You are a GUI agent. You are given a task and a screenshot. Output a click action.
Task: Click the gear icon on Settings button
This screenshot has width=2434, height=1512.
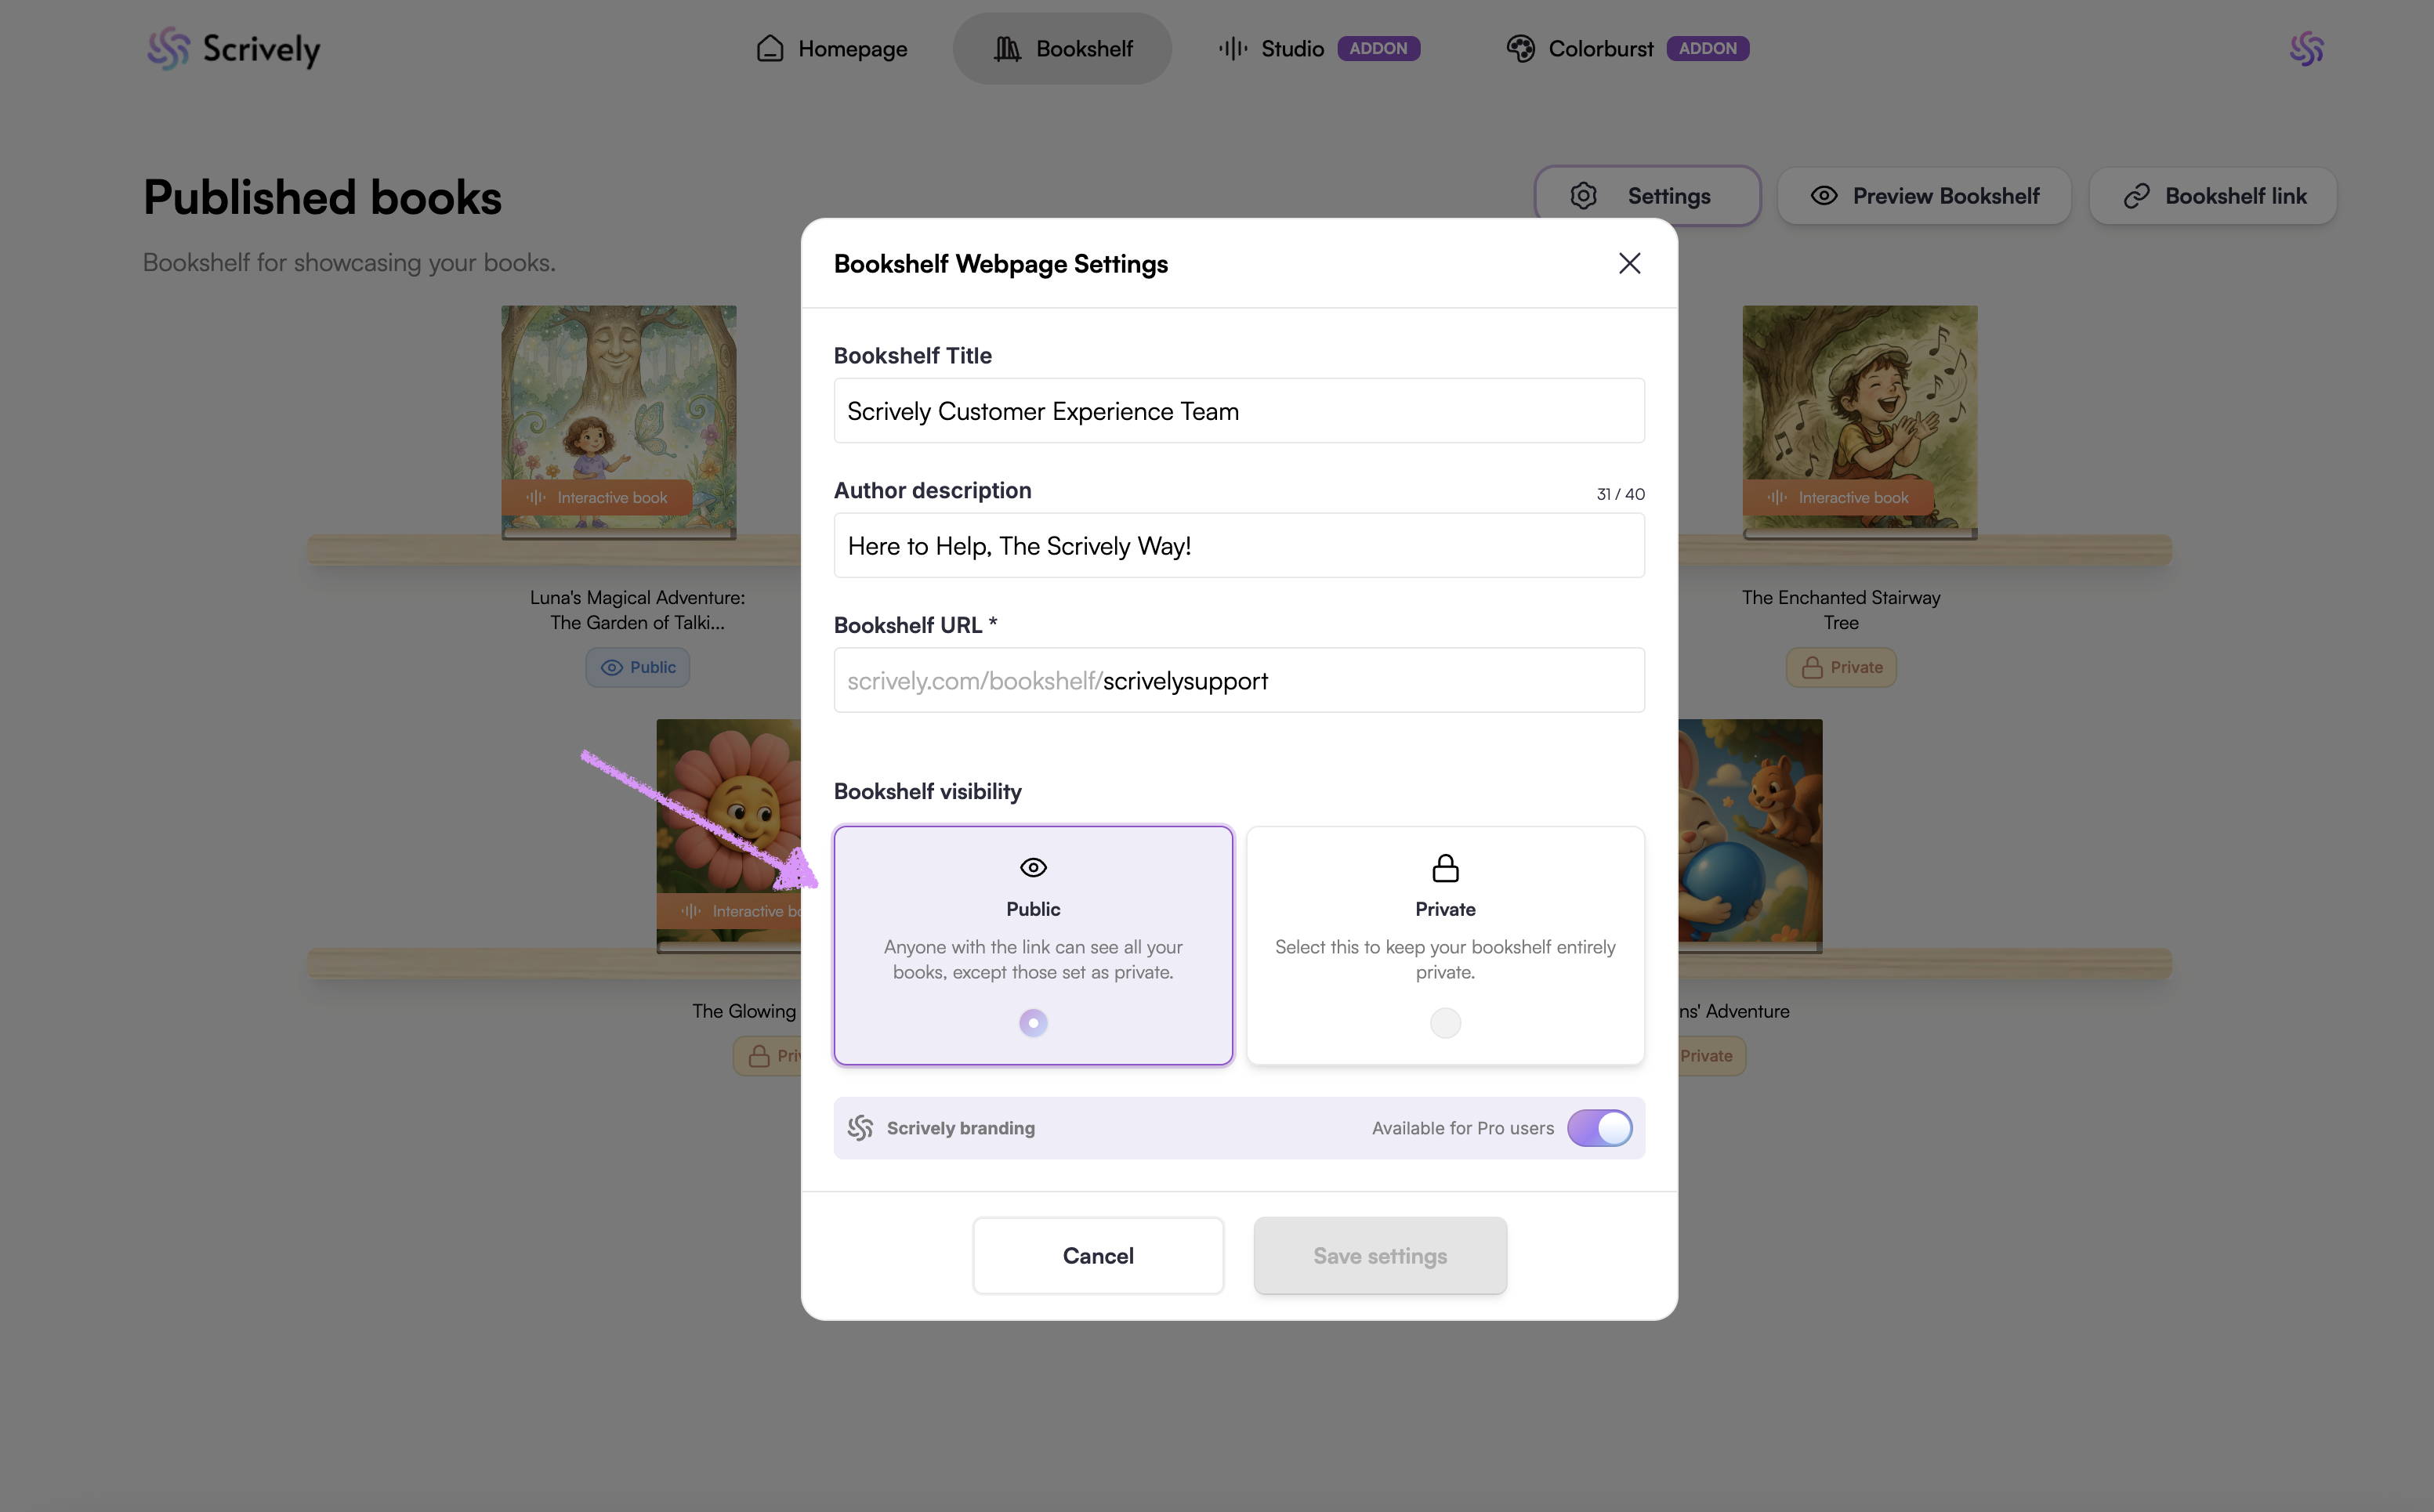(1583, 196)
